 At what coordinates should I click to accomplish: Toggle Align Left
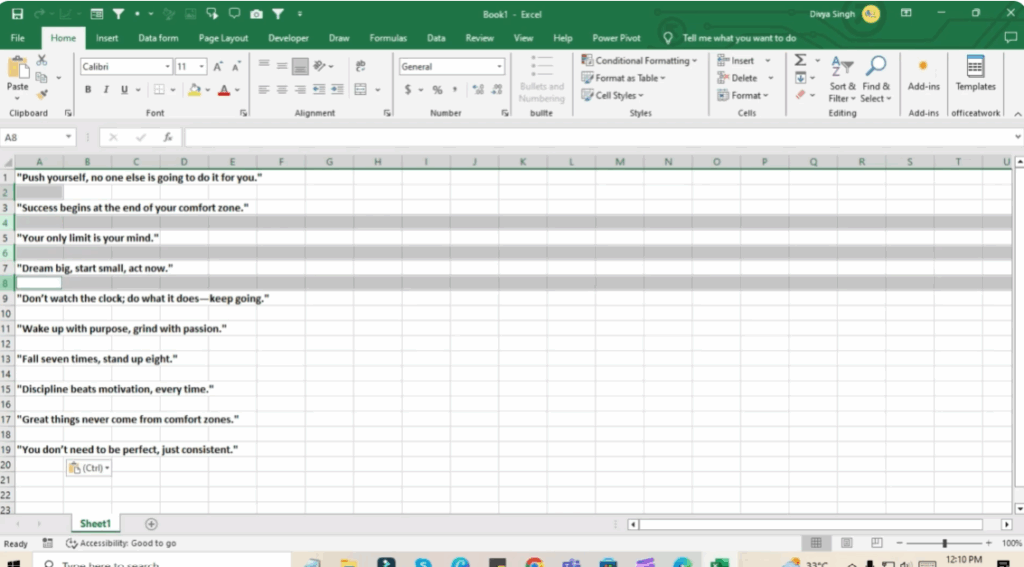click(264, 89)
